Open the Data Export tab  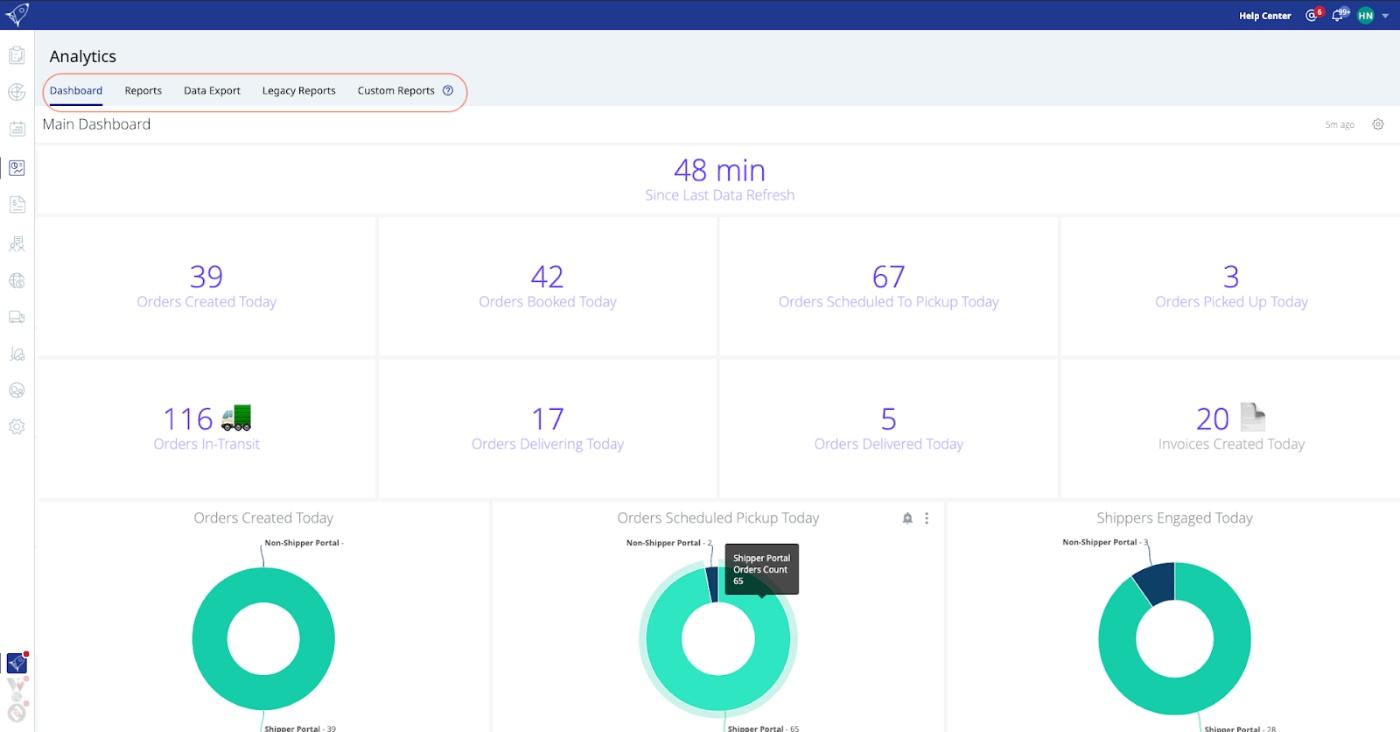[x=212, y=91]
